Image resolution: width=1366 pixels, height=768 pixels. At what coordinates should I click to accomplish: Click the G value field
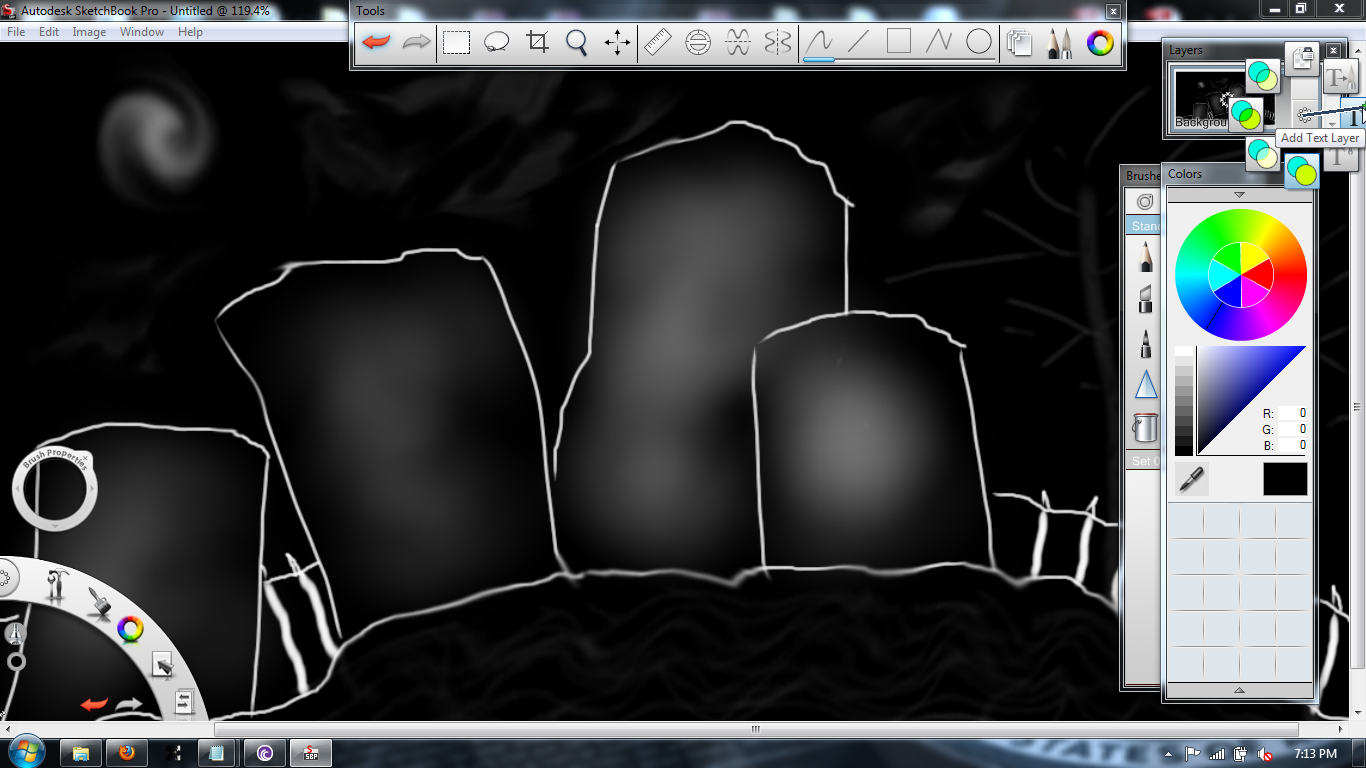click(1293, 429)
